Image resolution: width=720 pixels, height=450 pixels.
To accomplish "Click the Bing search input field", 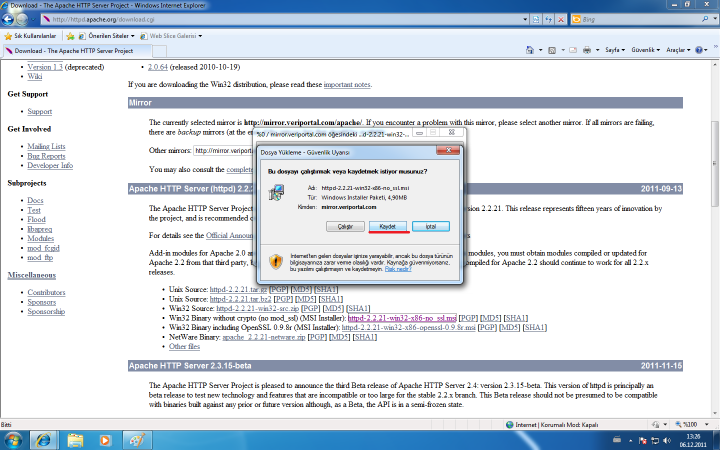I will [641, 19].
